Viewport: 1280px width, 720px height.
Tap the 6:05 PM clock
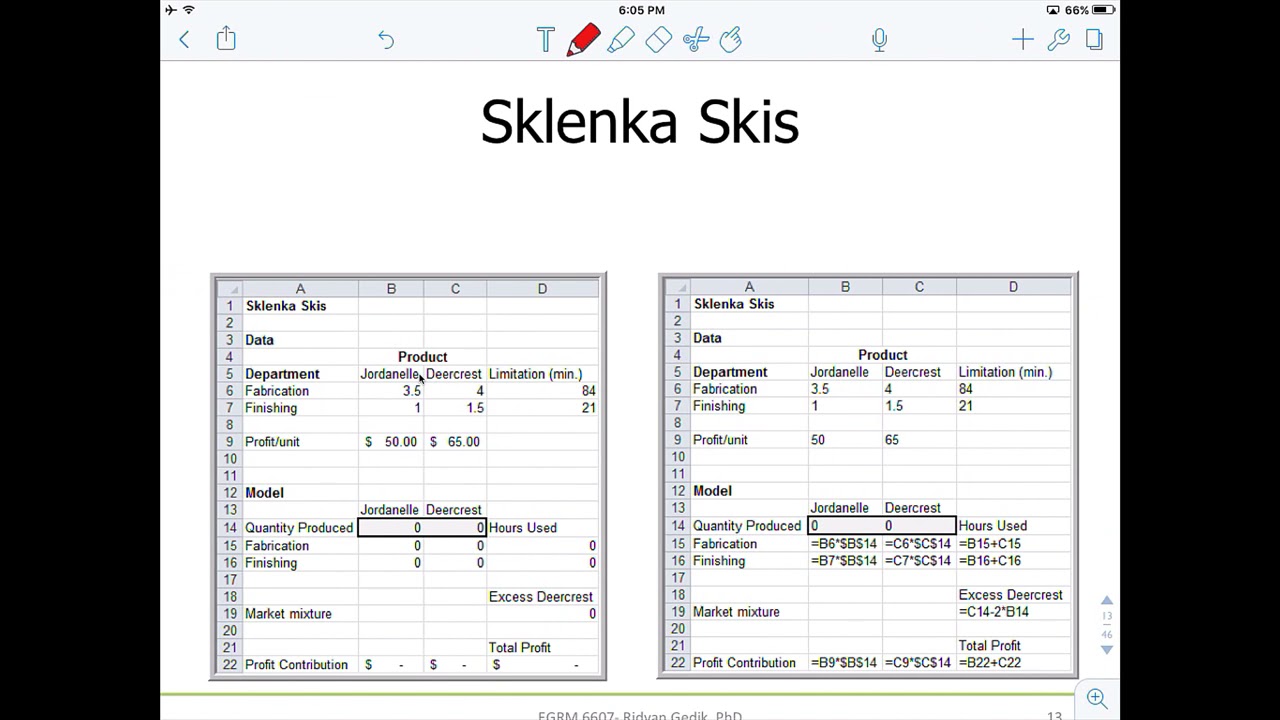pyautogui.click(x=641, y=10)
